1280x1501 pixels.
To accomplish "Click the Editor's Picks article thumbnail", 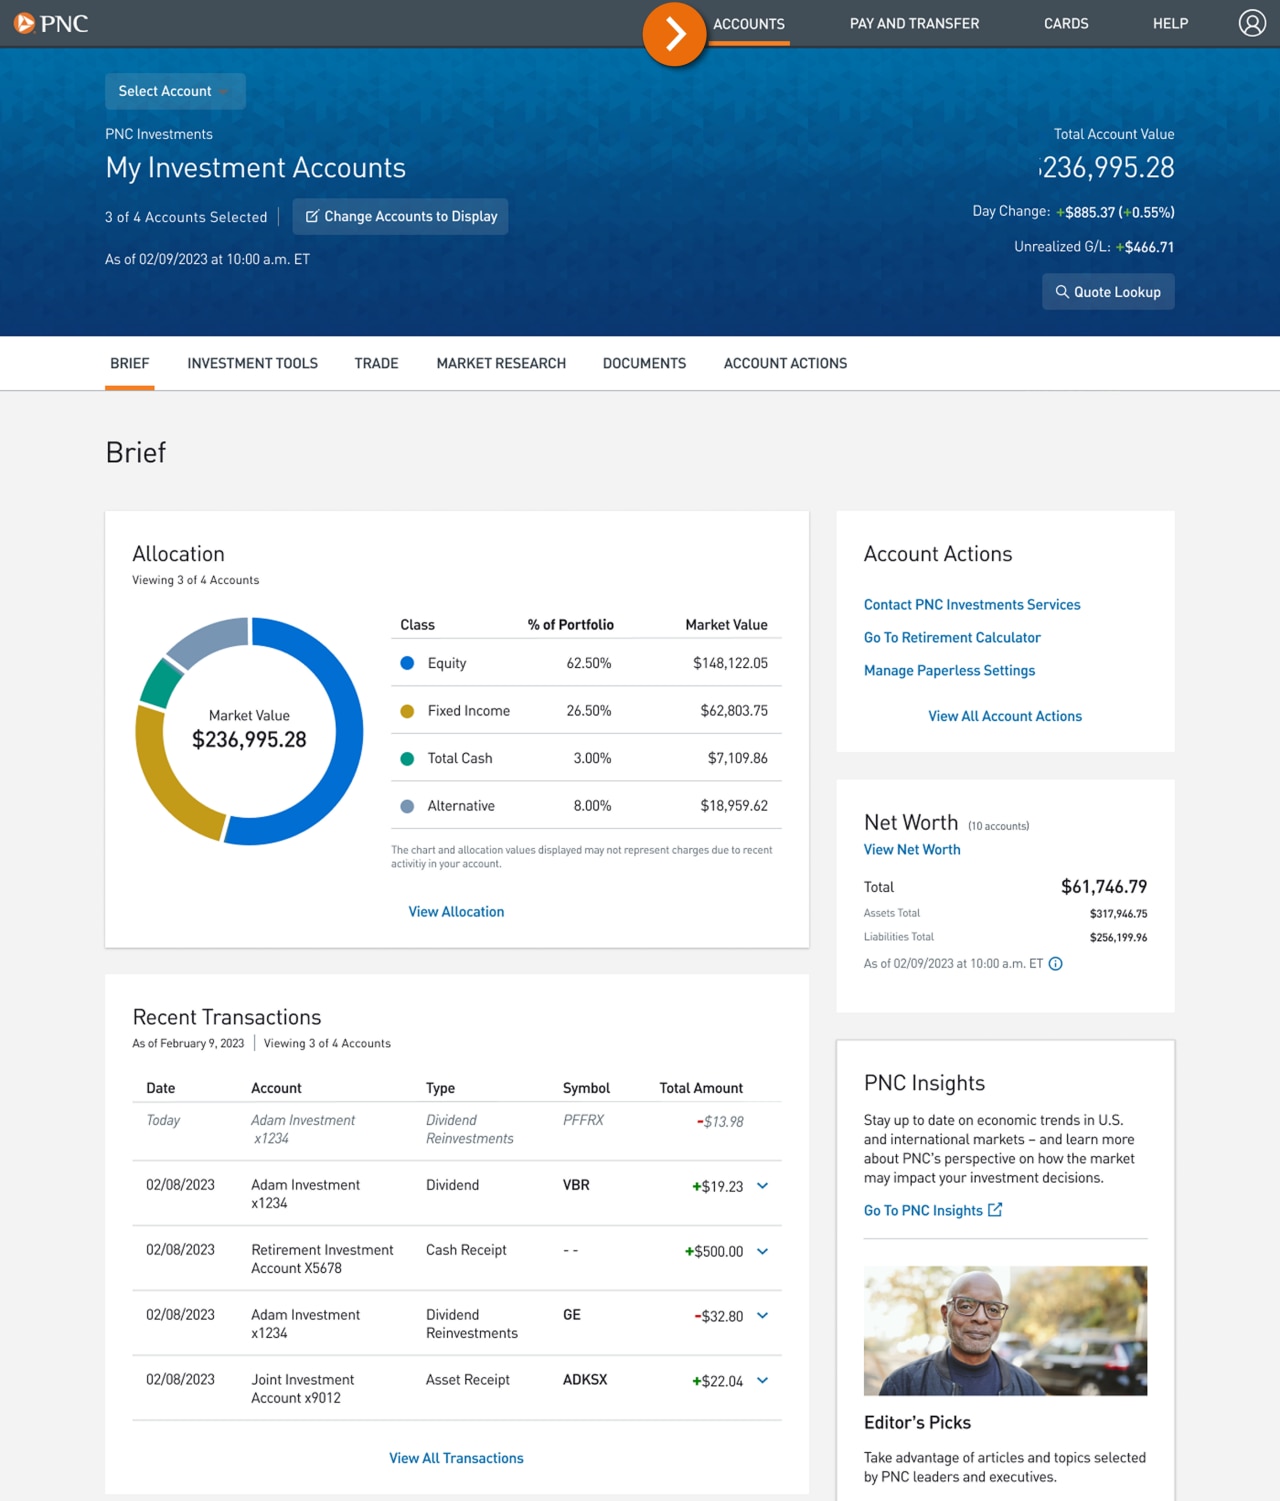I will coord(1005,1330).
